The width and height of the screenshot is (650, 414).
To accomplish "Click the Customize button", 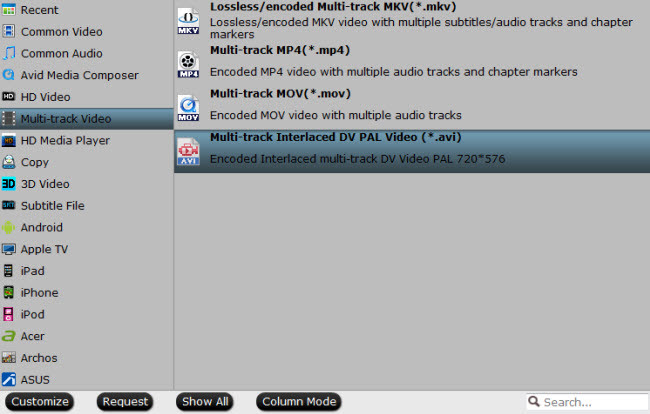I will (x=40, y=402).
